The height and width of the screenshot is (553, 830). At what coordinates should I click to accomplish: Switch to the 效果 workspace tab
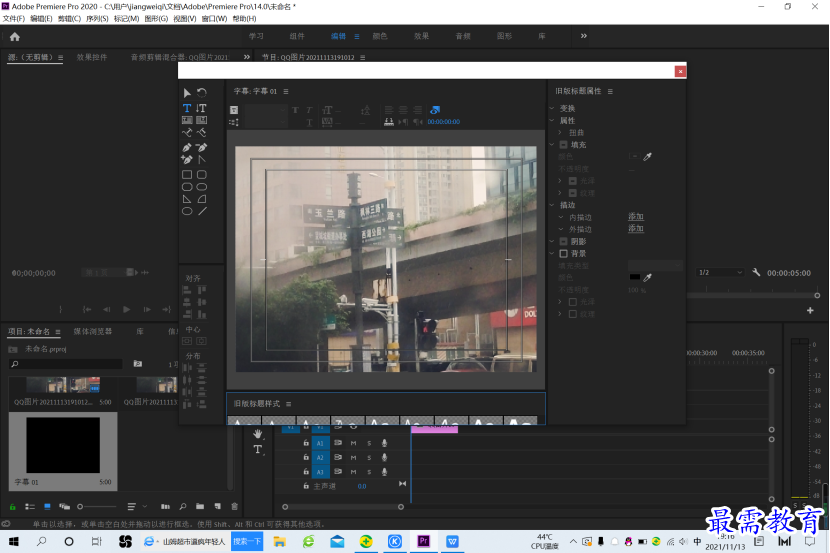coord(421,36)
